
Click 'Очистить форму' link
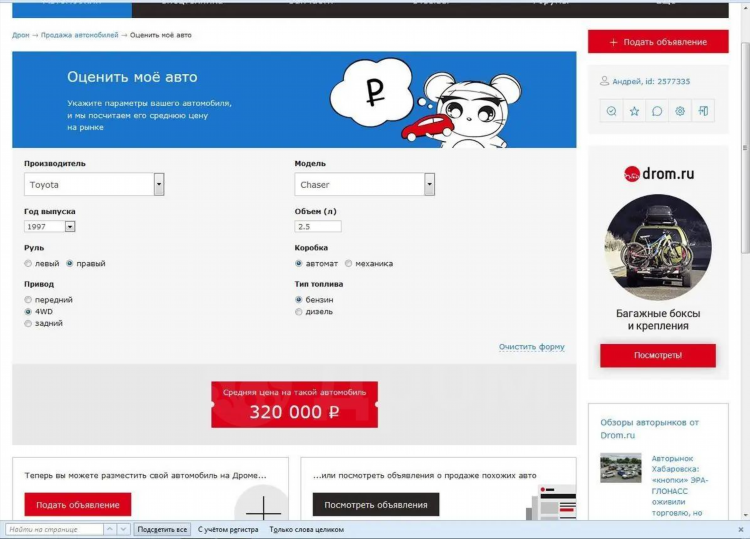532,347
